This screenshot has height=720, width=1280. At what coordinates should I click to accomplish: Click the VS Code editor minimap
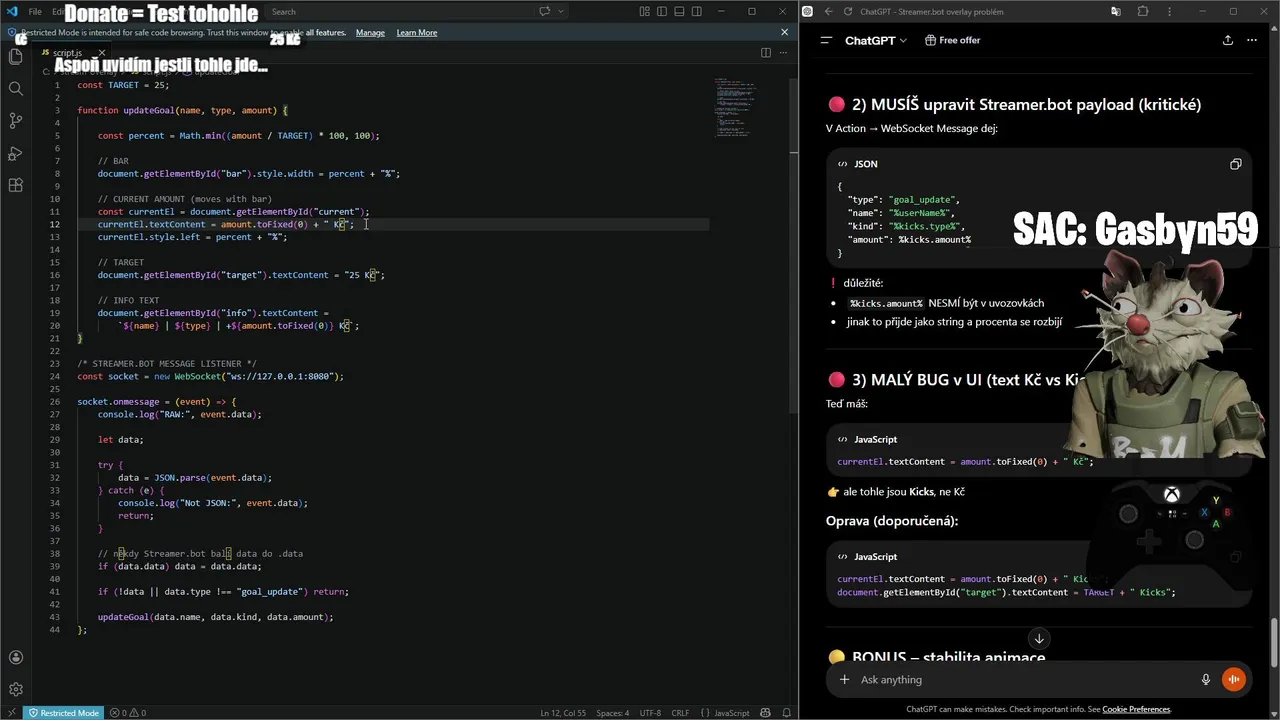tap(735, 107)
